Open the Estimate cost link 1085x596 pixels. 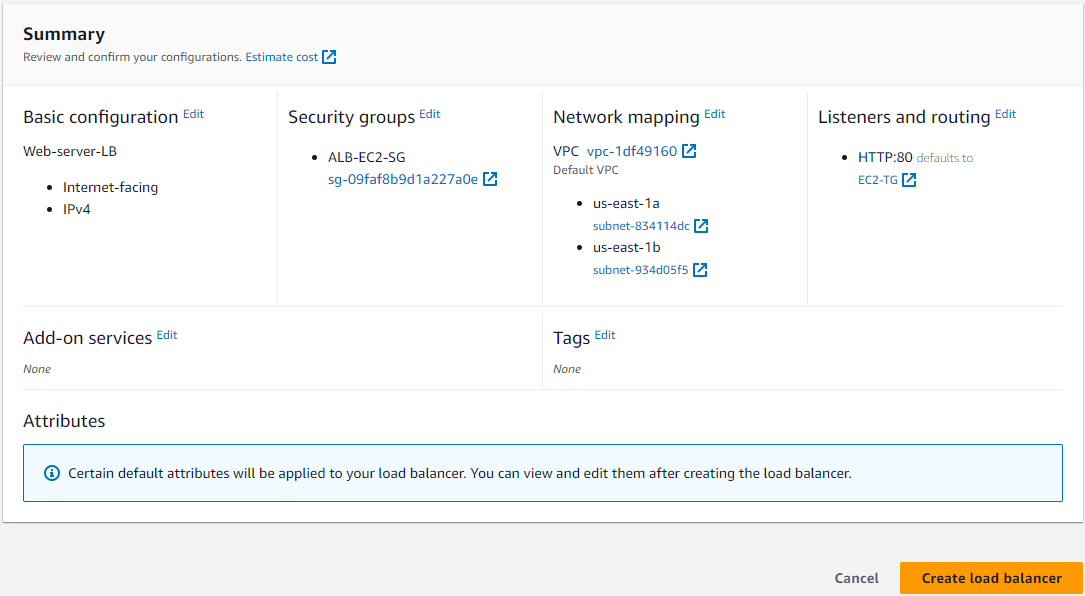(282, 57)
